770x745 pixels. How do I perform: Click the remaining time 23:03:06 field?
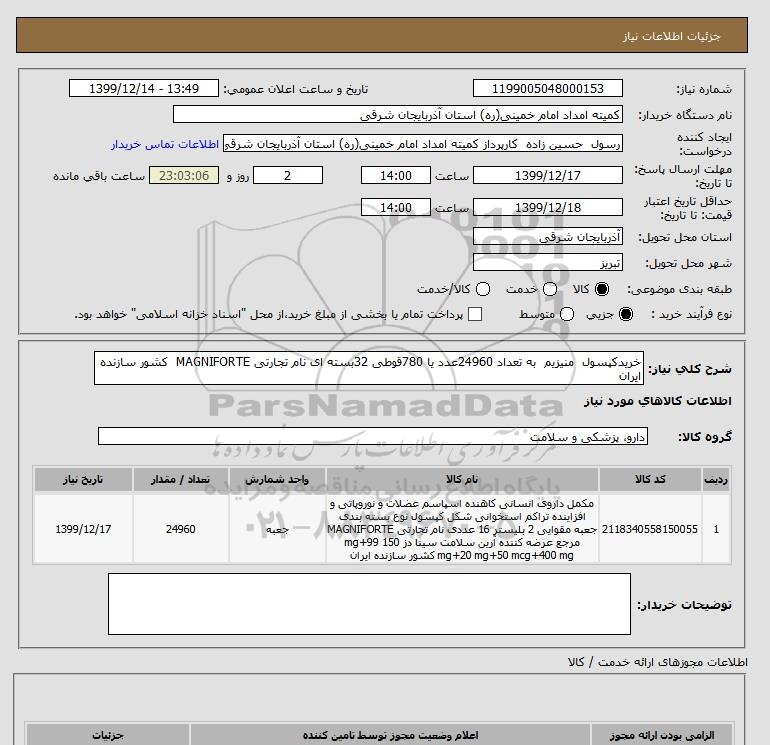coord(184,175)
